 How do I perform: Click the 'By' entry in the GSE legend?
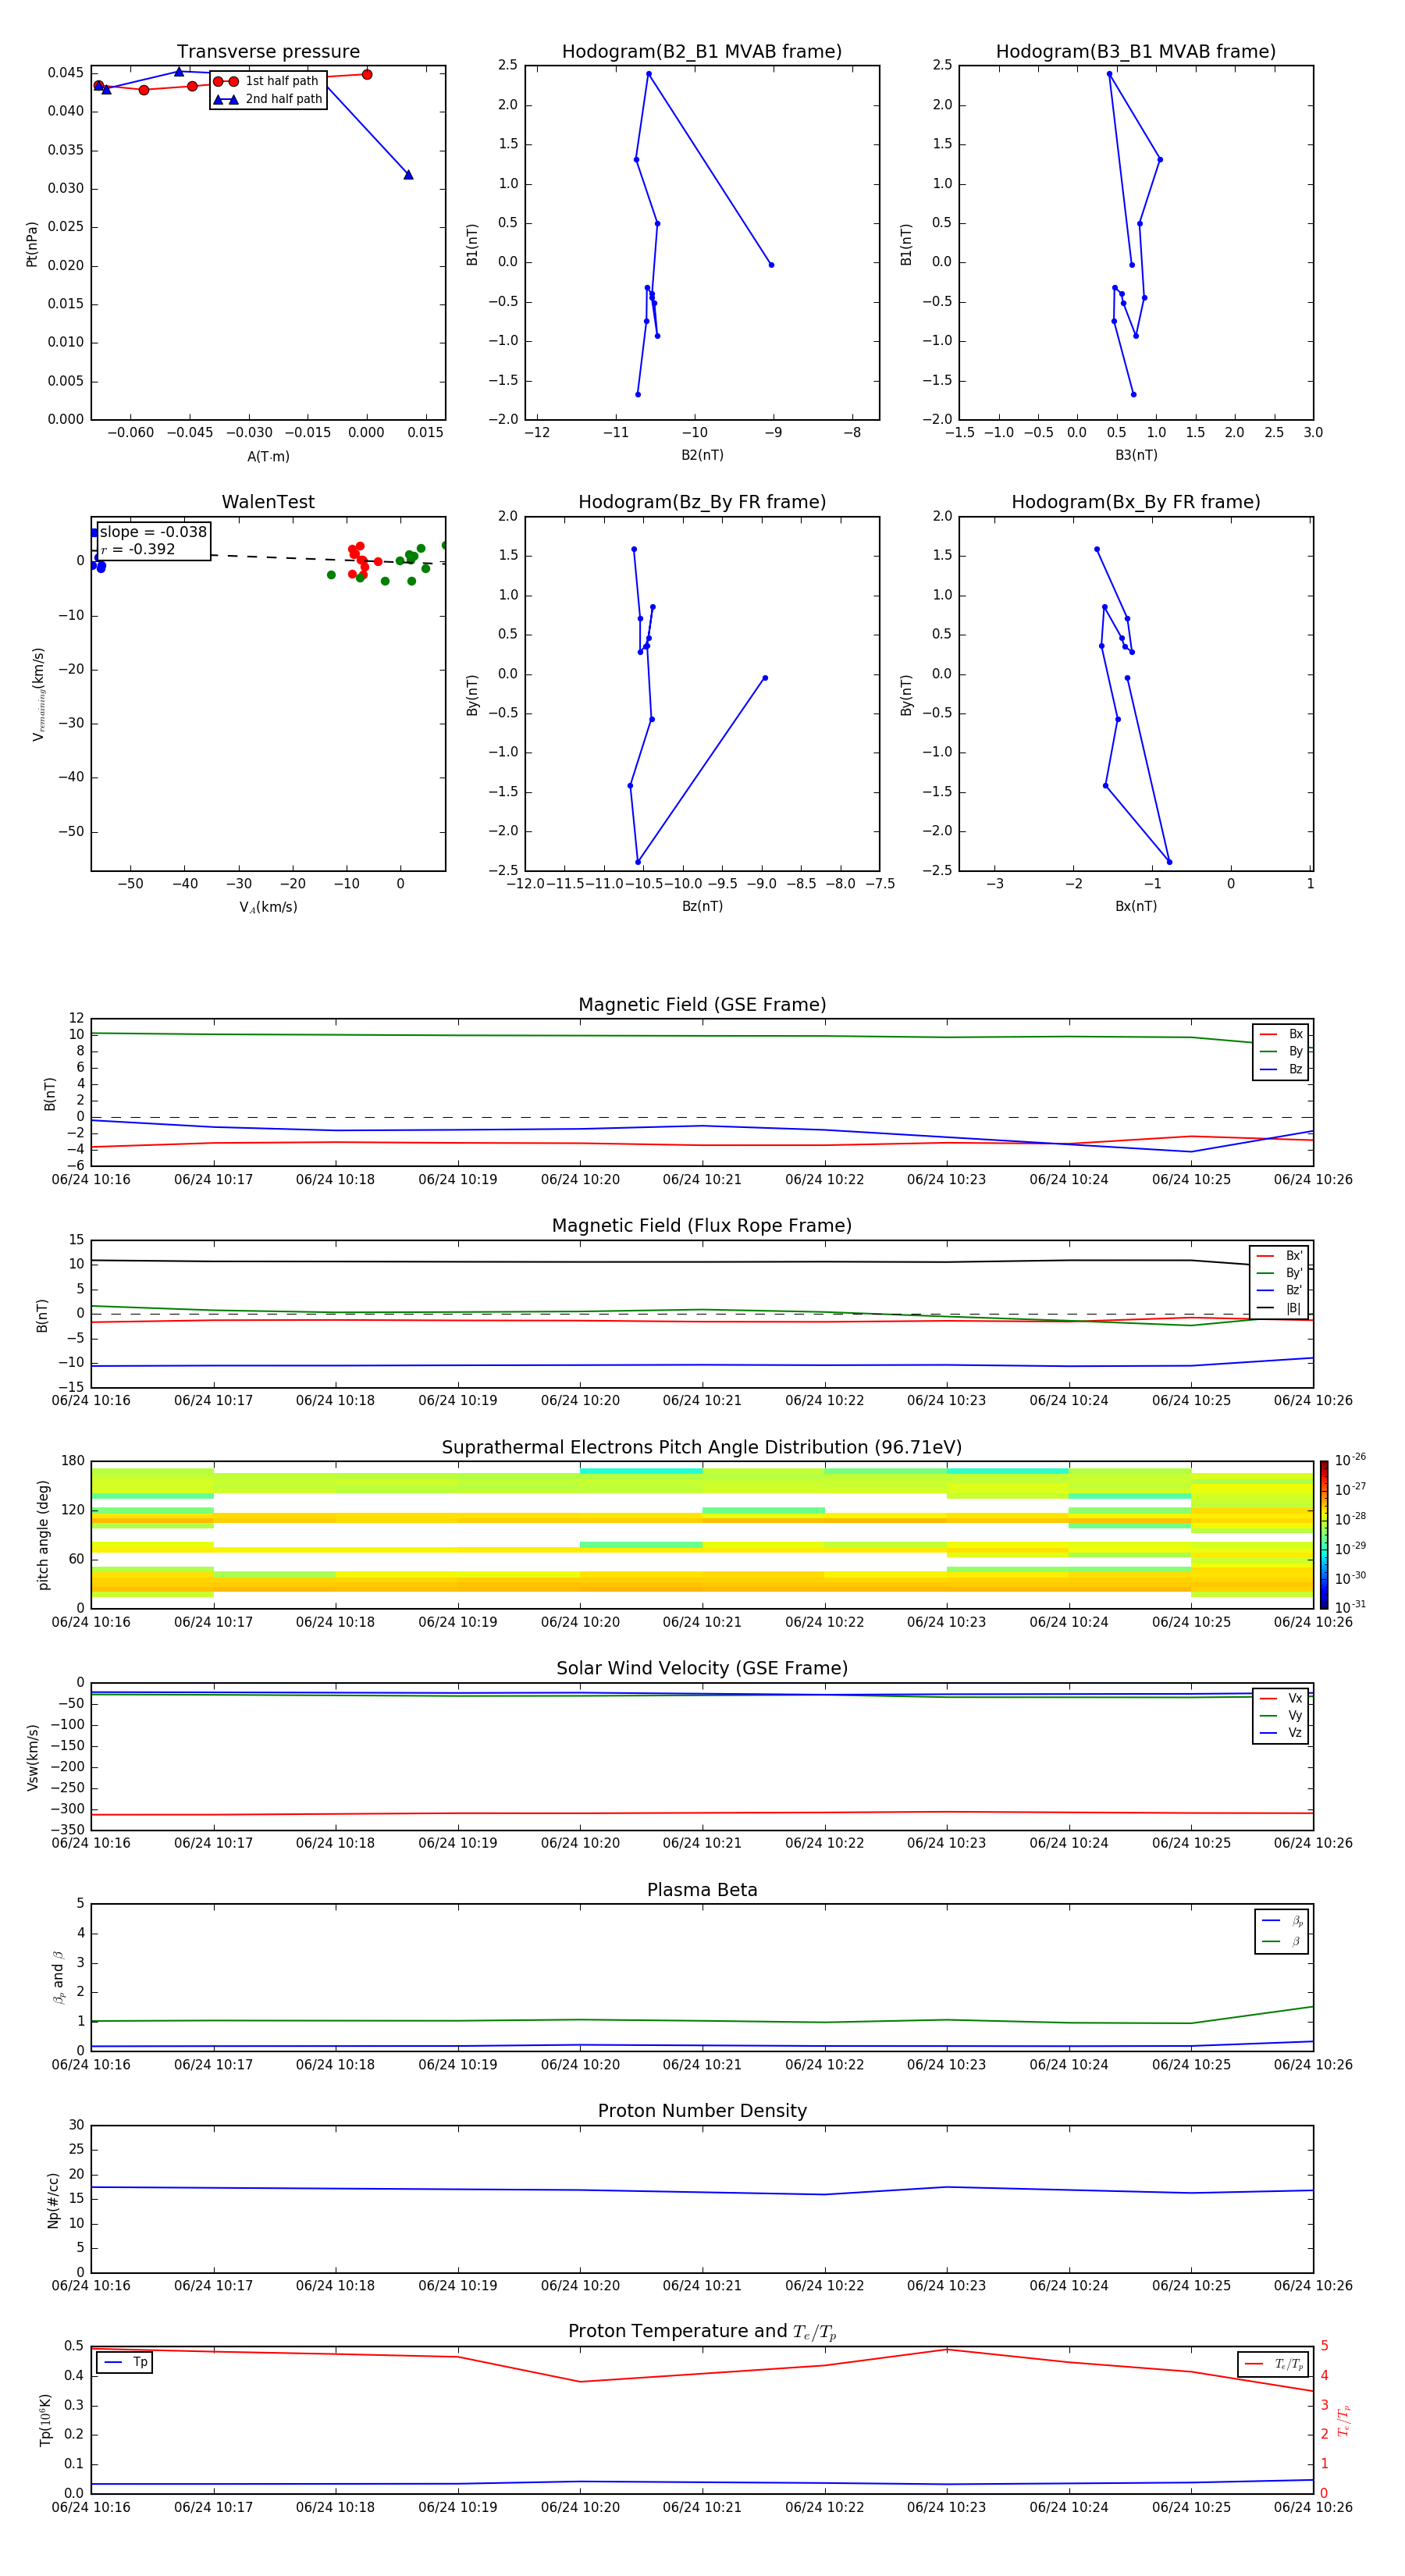pyautogui.click(x=1282, y=1051)
